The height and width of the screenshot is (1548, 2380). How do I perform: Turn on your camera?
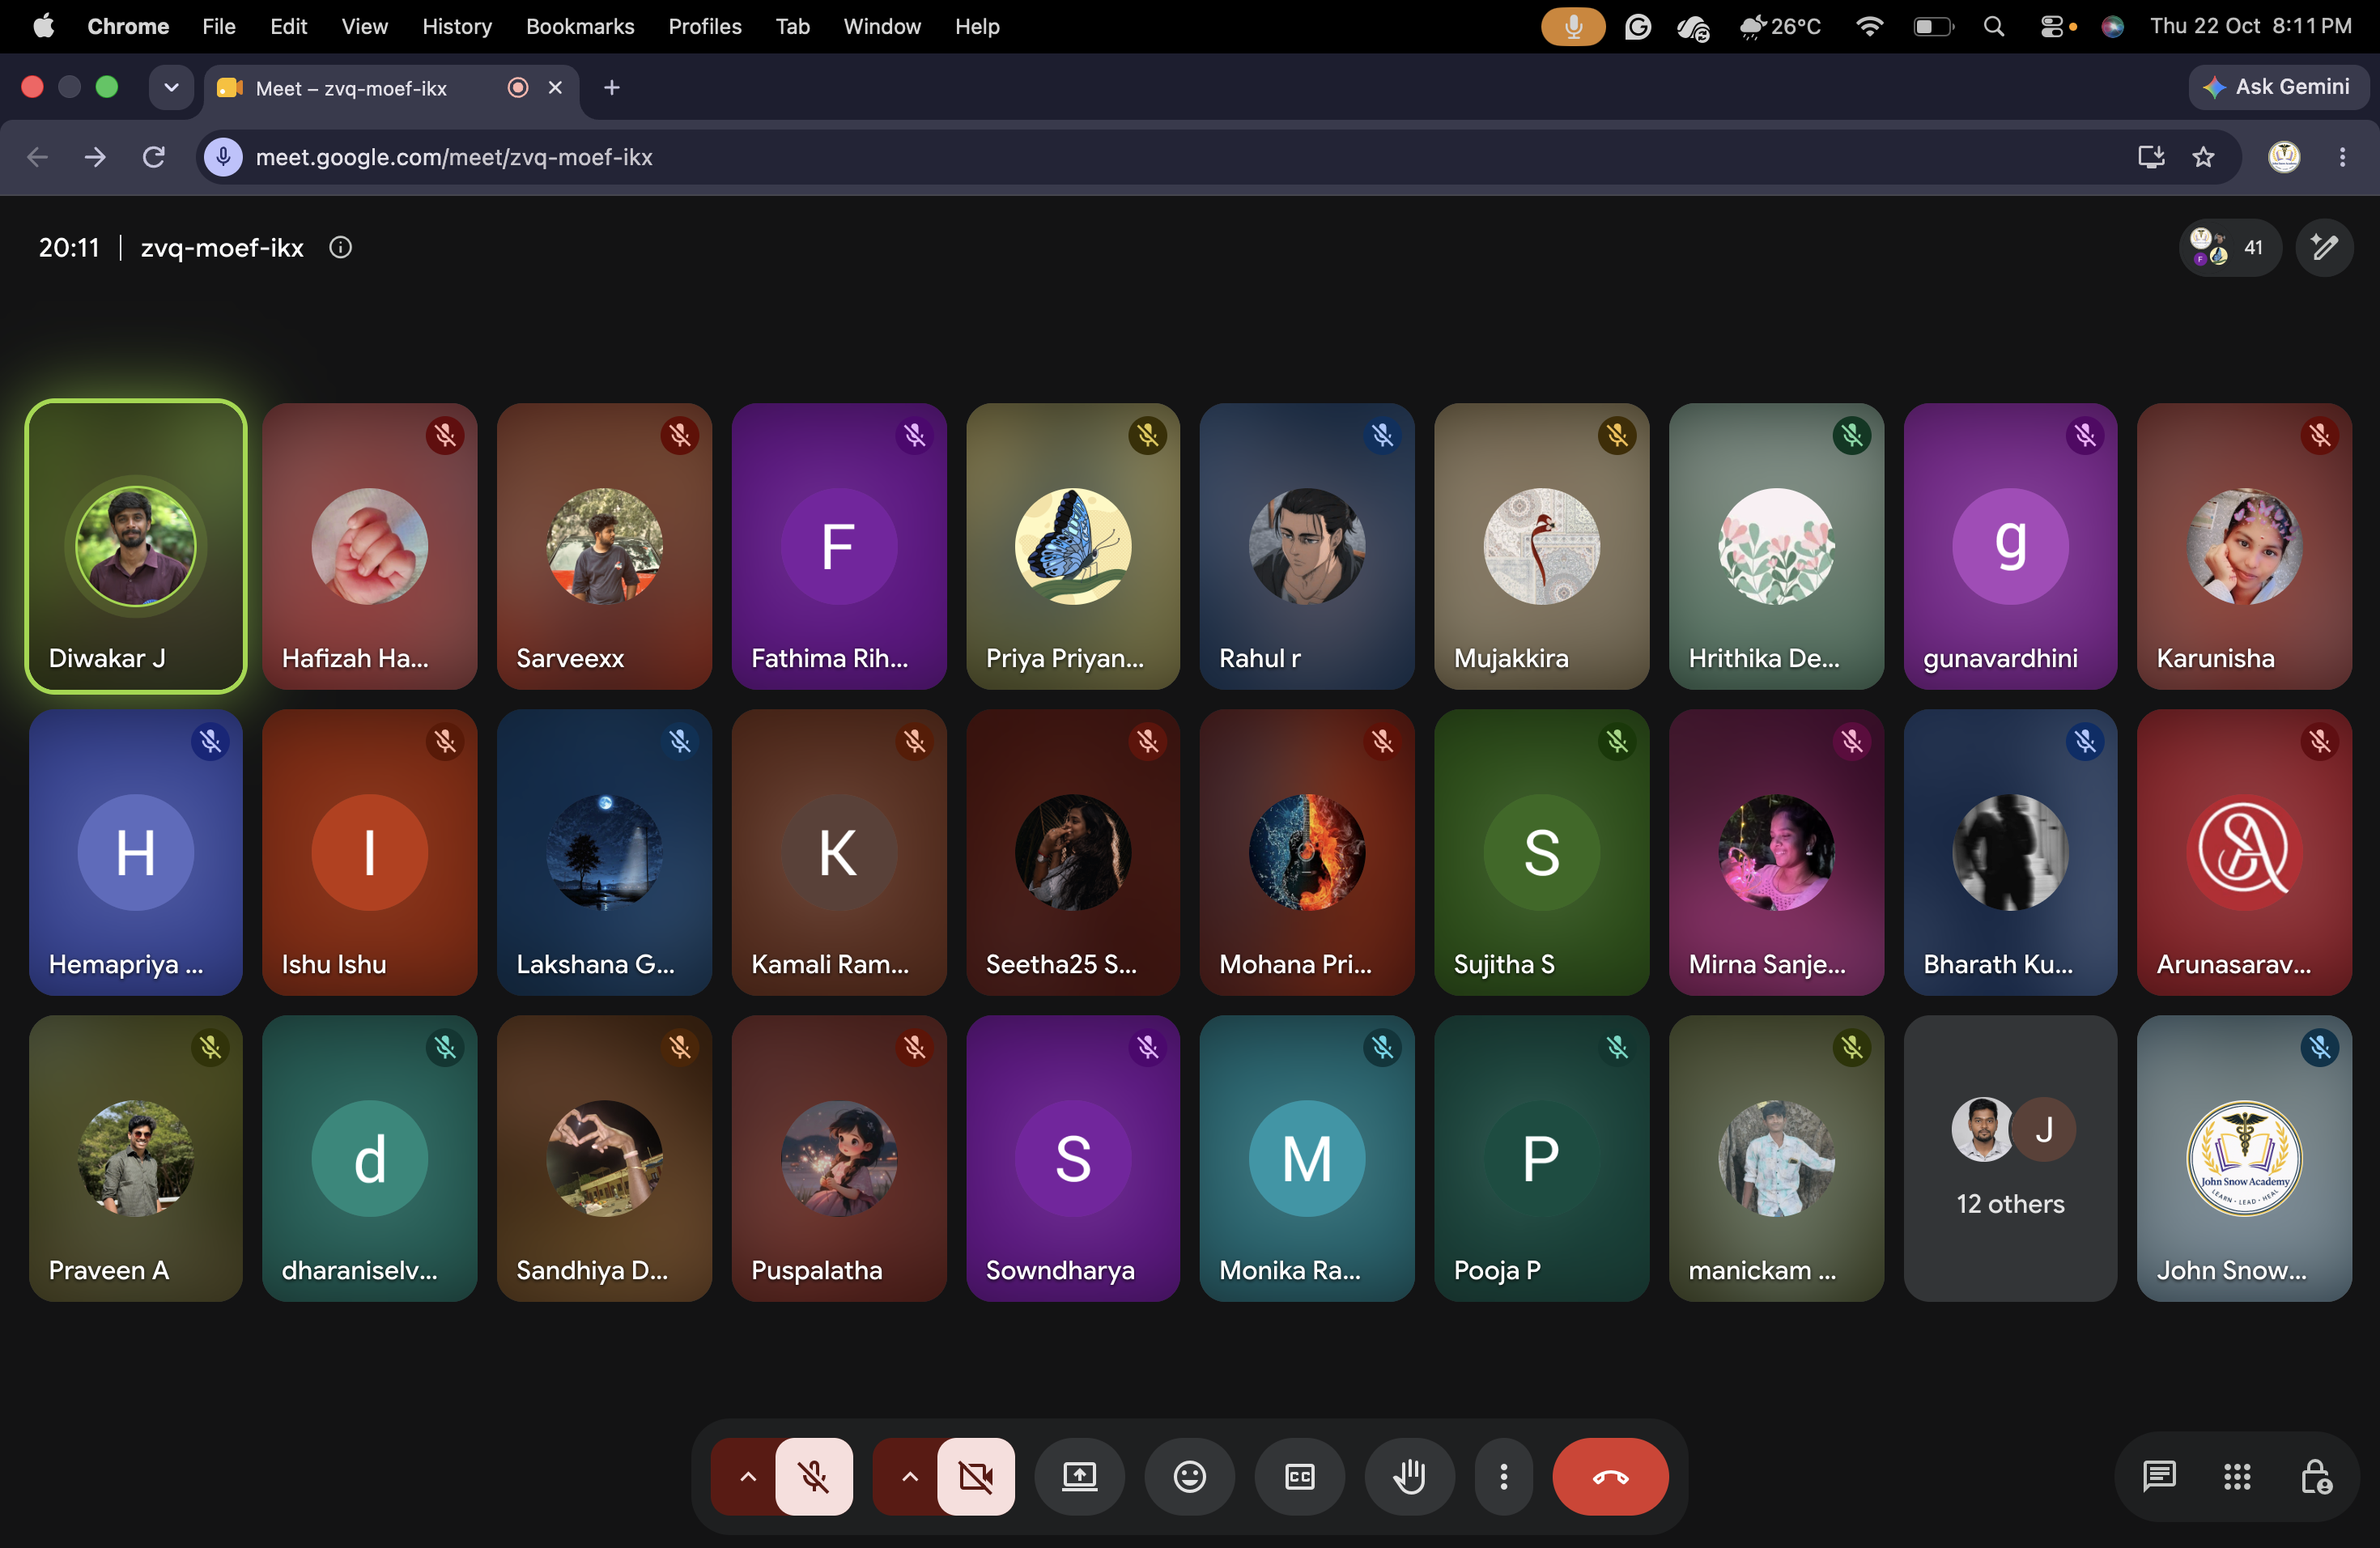pyautogui.click(x=976, y=1476)
